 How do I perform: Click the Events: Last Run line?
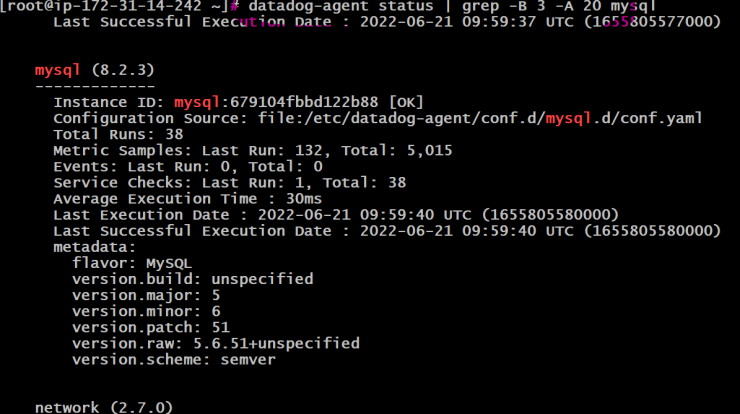click(188, 167)
